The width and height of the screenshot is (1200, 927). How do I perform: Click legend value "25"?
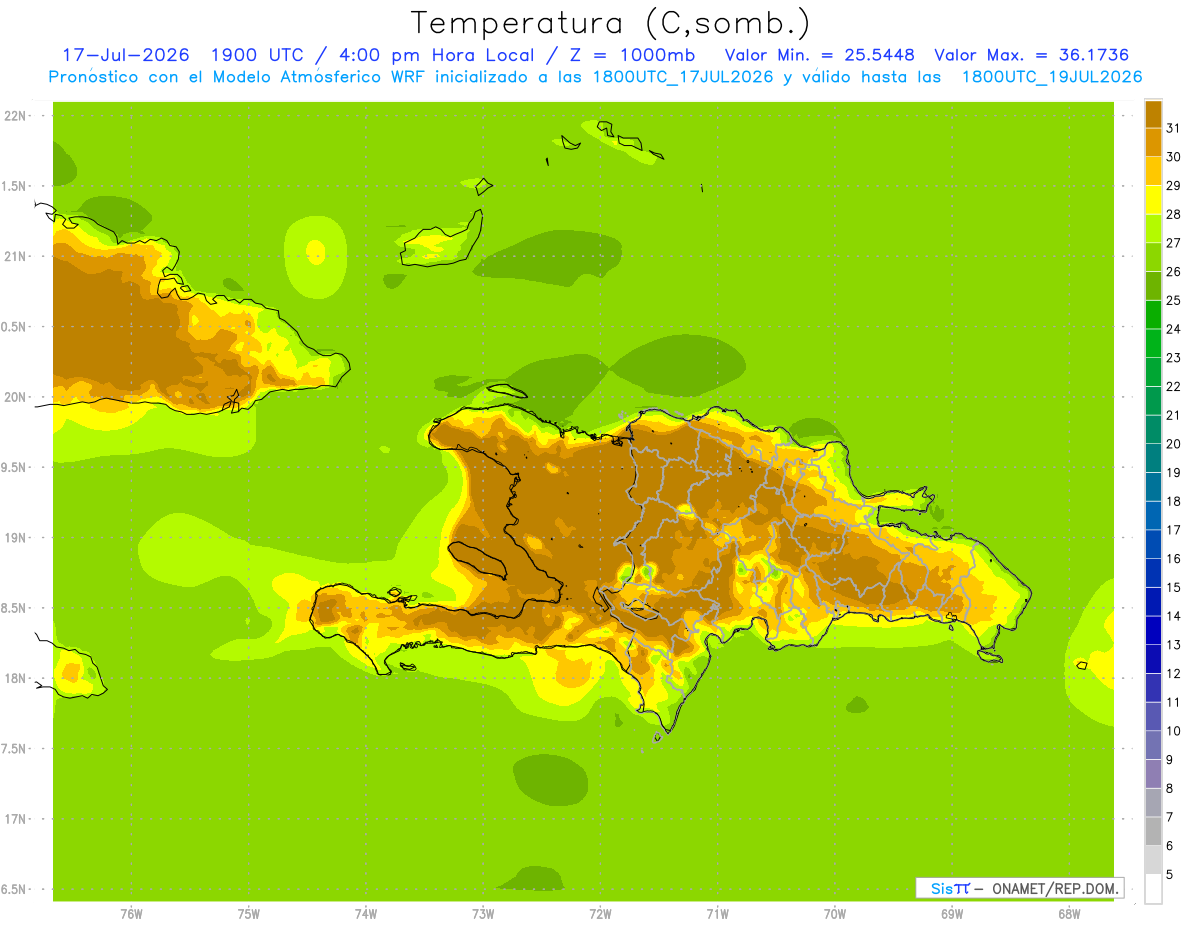pyautogui.click(x=1173, y=300)
